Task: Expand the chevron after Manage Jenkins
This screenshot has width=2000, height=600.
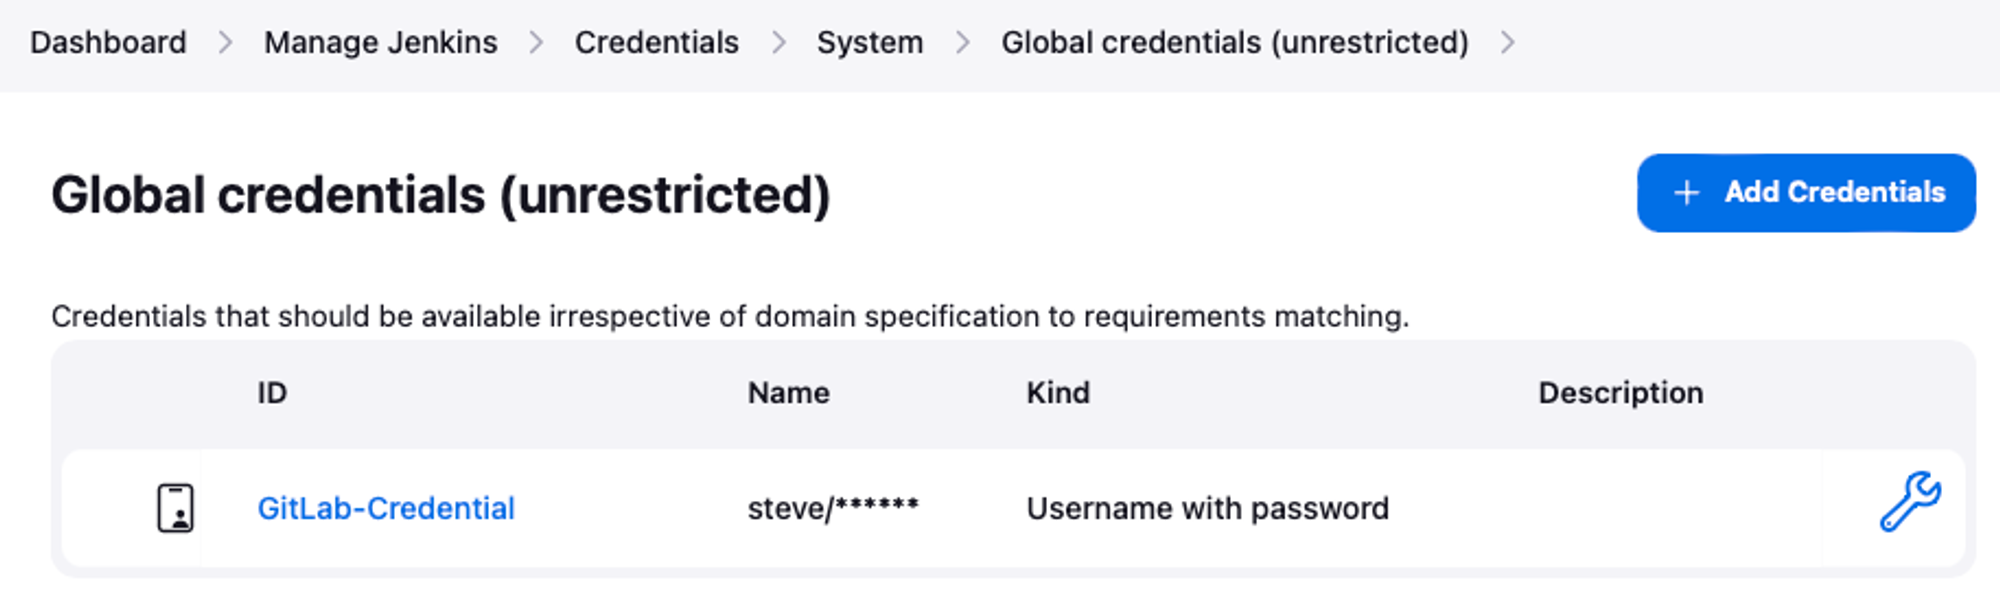Action: tap(536, 43)
